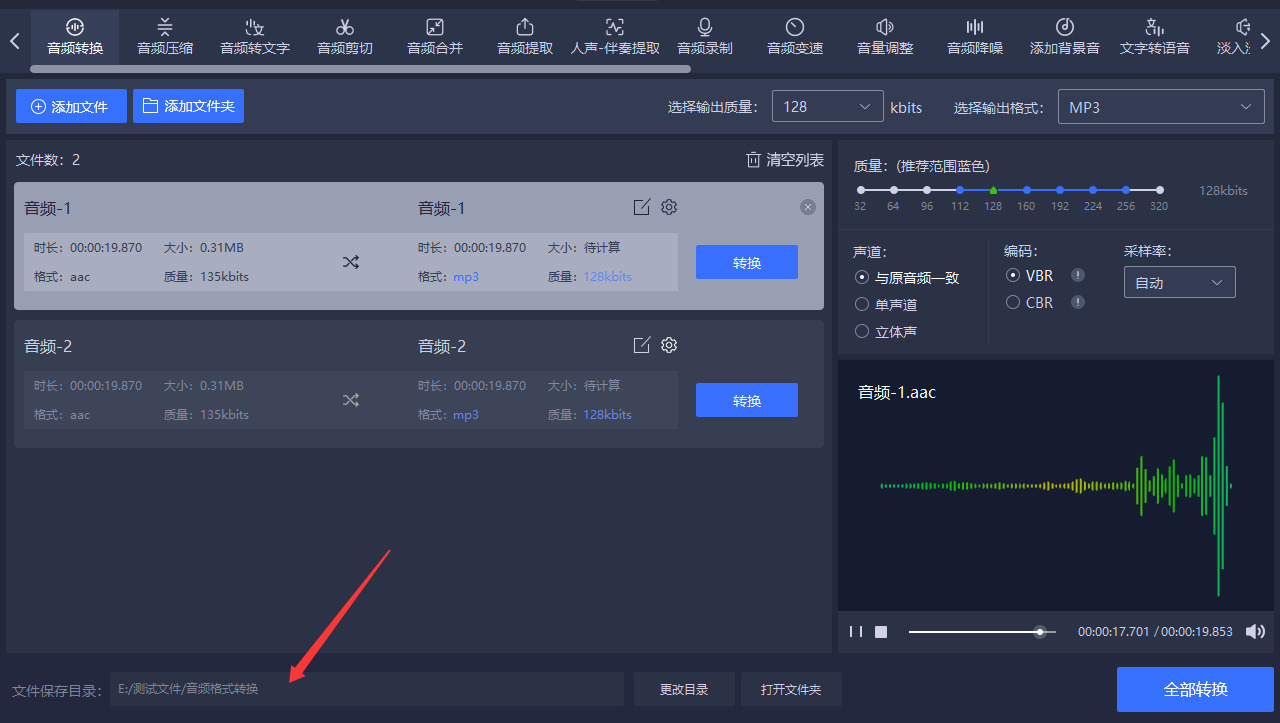Click the file save directory path field
This screenshot has width=1280, height=723.
tap(367, 689)
